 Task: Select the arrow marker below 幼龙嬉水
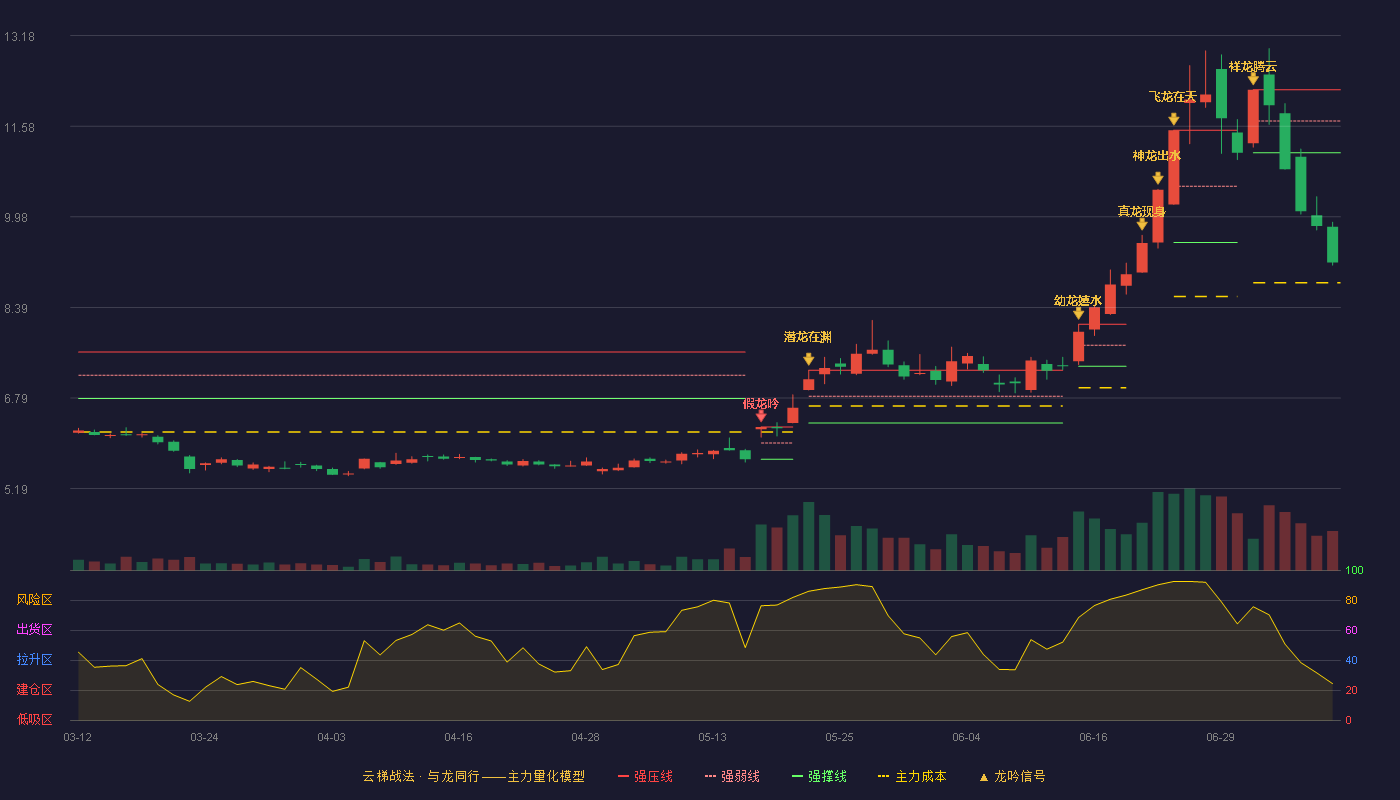[x=1078, y=313]
